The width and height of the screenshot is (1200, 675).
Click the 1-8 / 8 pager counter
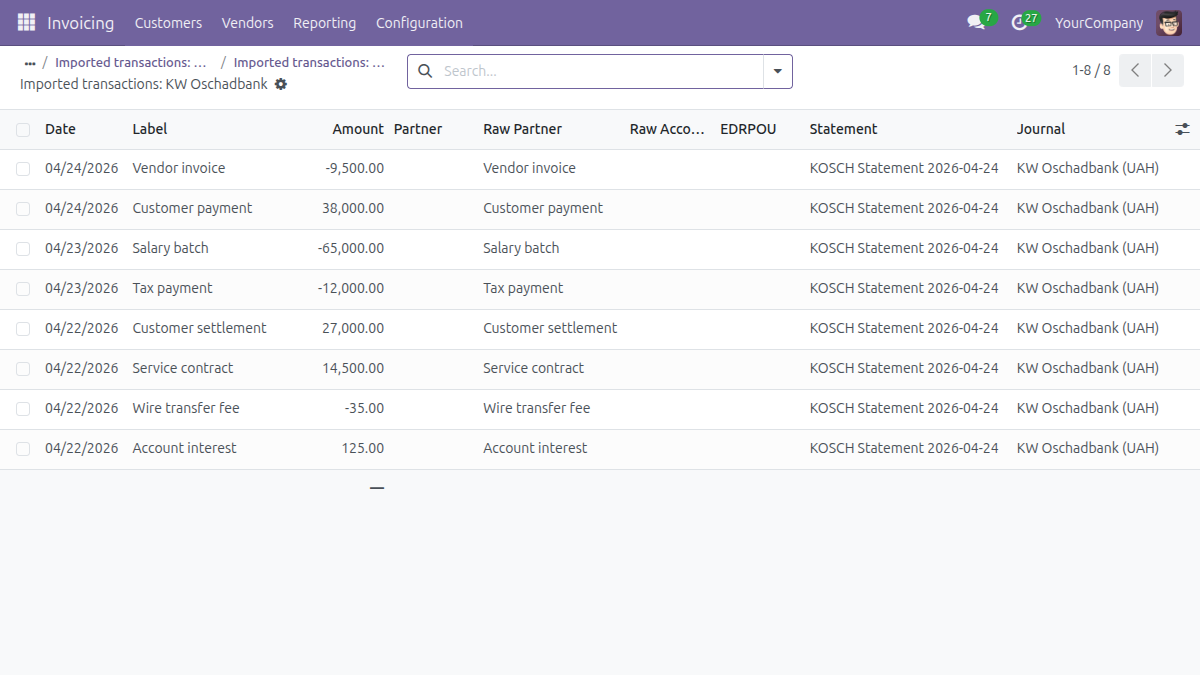(1091, 70)
